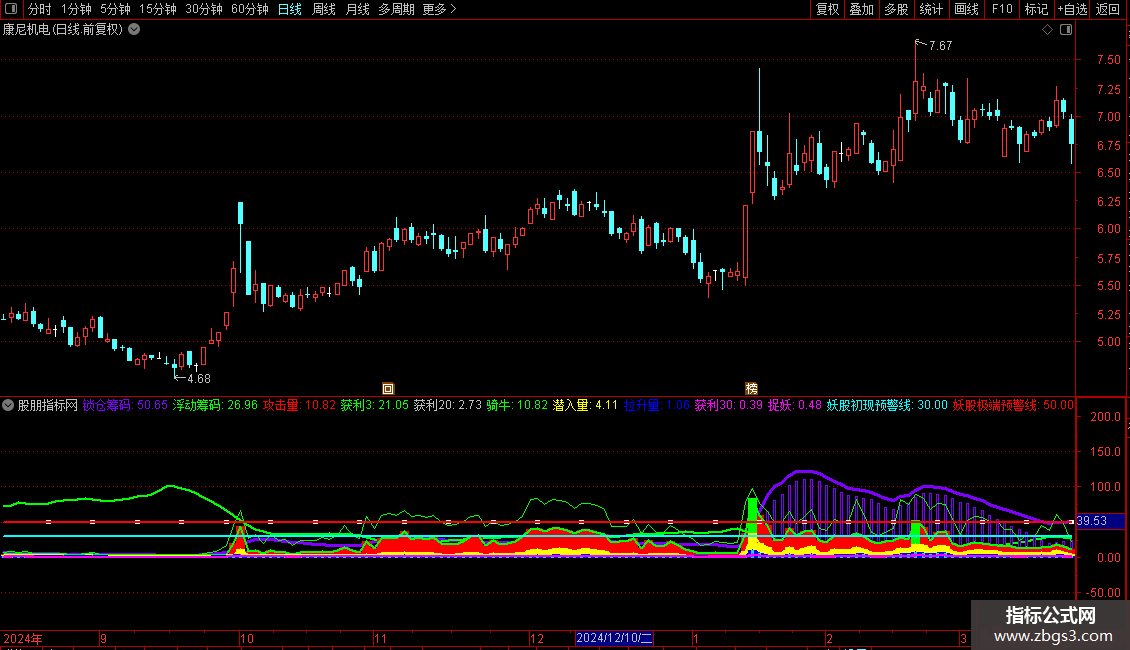
Task: Click the highlighted 2024/12/10 date marker
Action: 614,638
